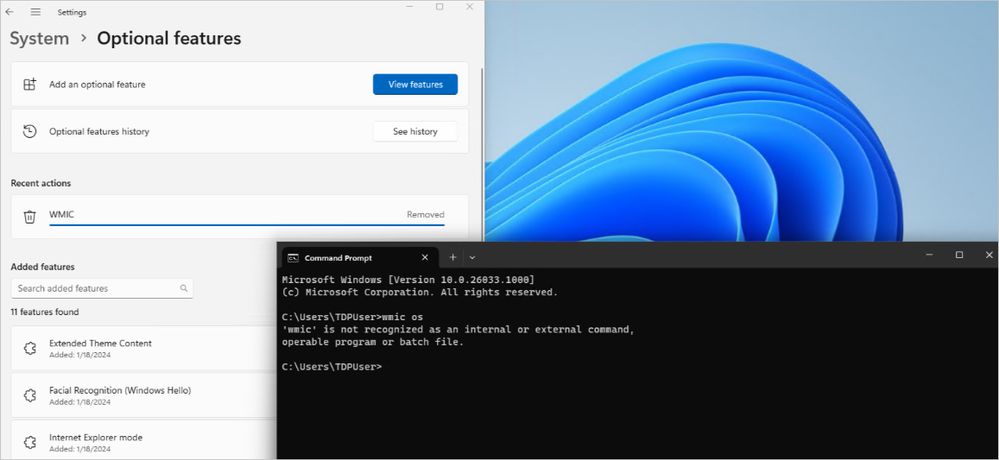The width and height of the screenshot is (999, 460).
Task: Click the See history button
Action: 415,131
